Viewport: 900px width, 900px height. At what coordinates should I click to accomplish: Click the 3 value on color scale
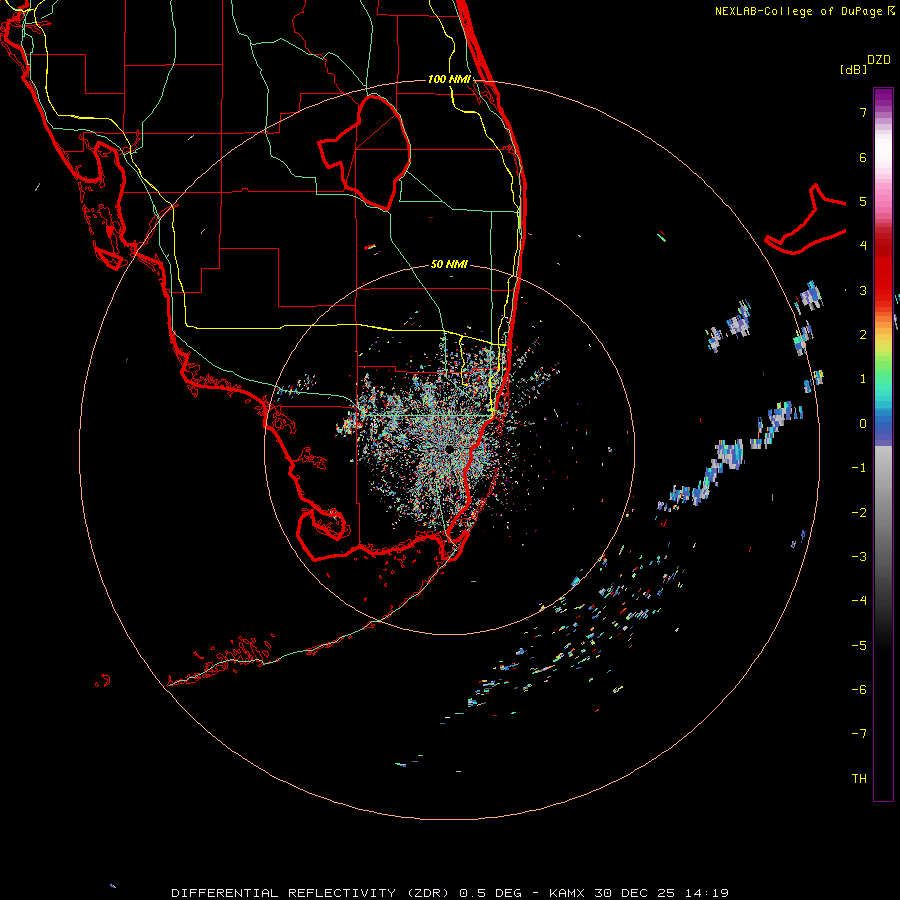[863, 290]
